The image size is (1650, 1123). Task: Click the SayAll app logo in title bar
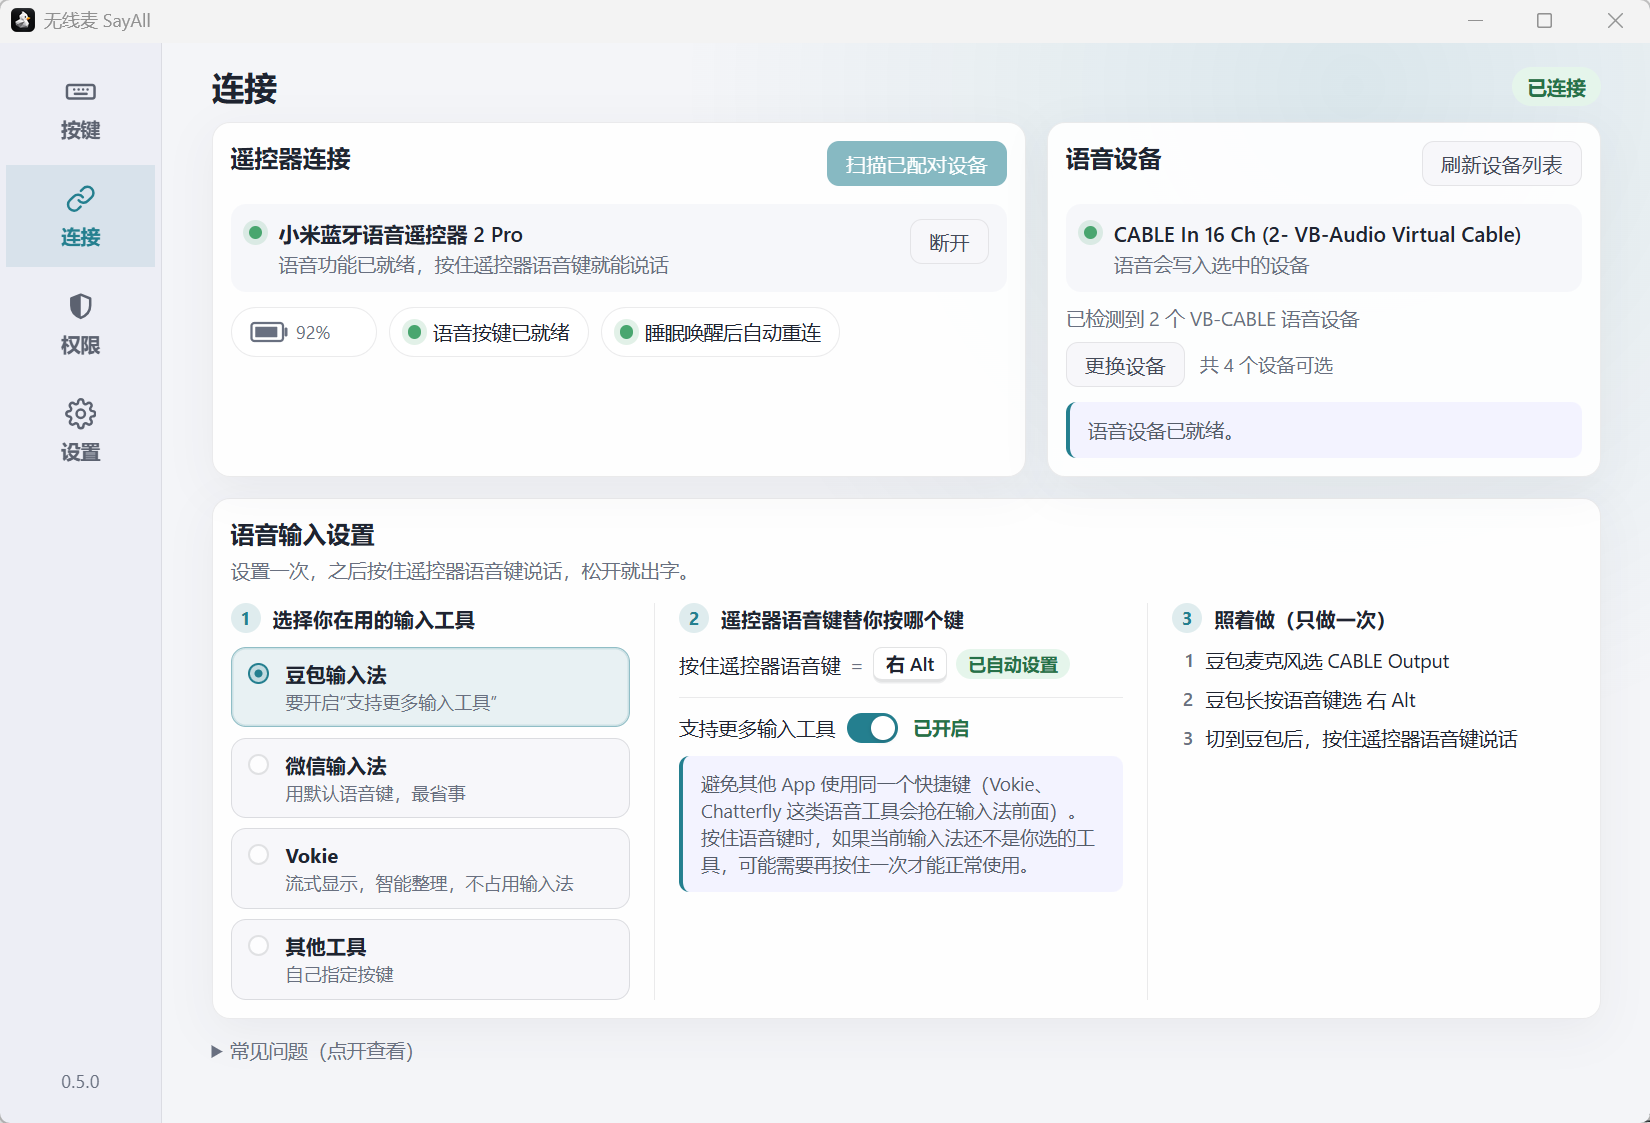point(22,20)
